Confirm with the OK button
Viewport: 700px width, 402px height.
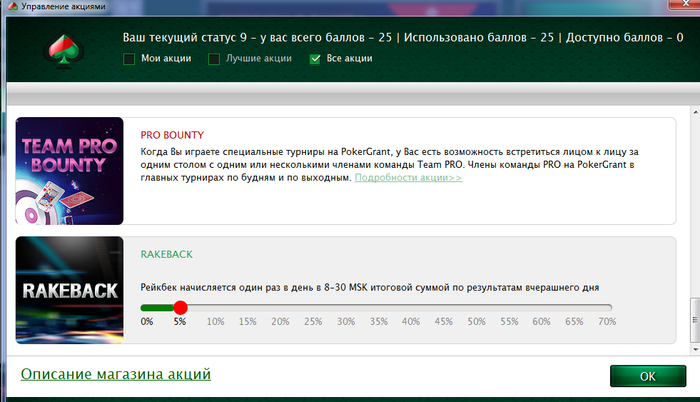[x=648, y=376]
